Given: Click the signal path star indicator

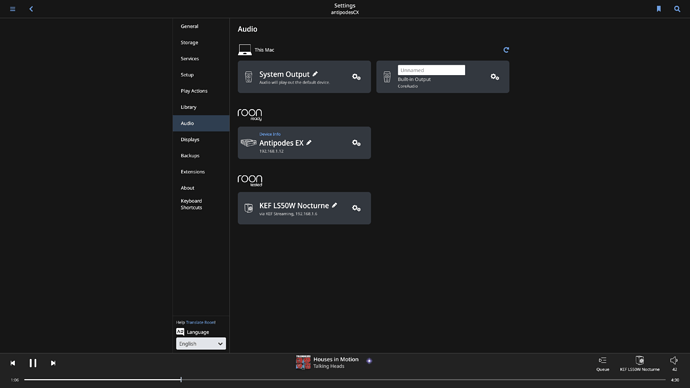Looking at the screenshot, I should coord(369,361).
